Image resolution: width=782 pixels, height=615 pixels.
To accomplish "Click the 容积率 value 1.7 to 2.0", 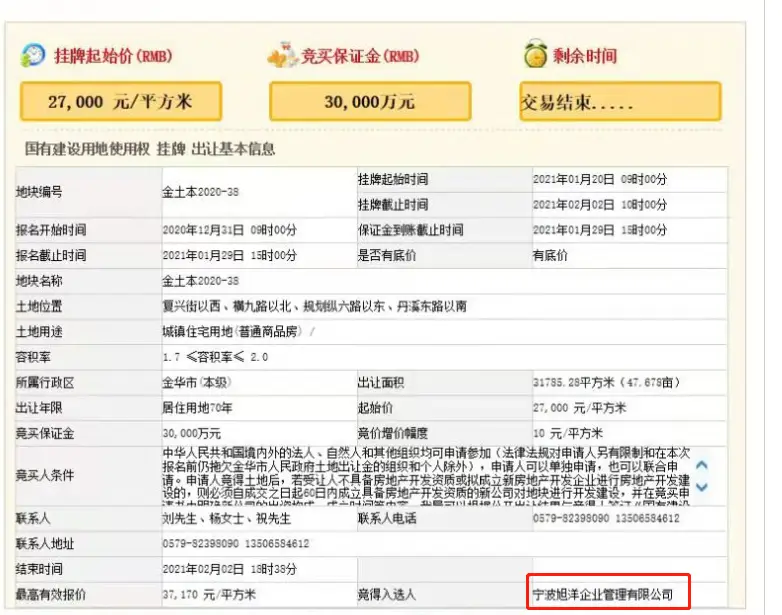I will (215, 357).
